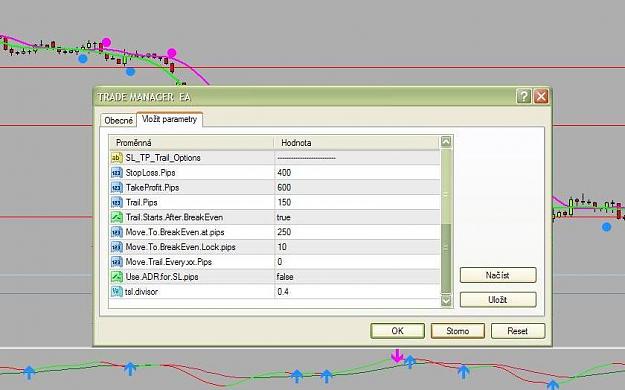Cancel the dialog with Storno
Screen dimensions: 625x390
458,331
